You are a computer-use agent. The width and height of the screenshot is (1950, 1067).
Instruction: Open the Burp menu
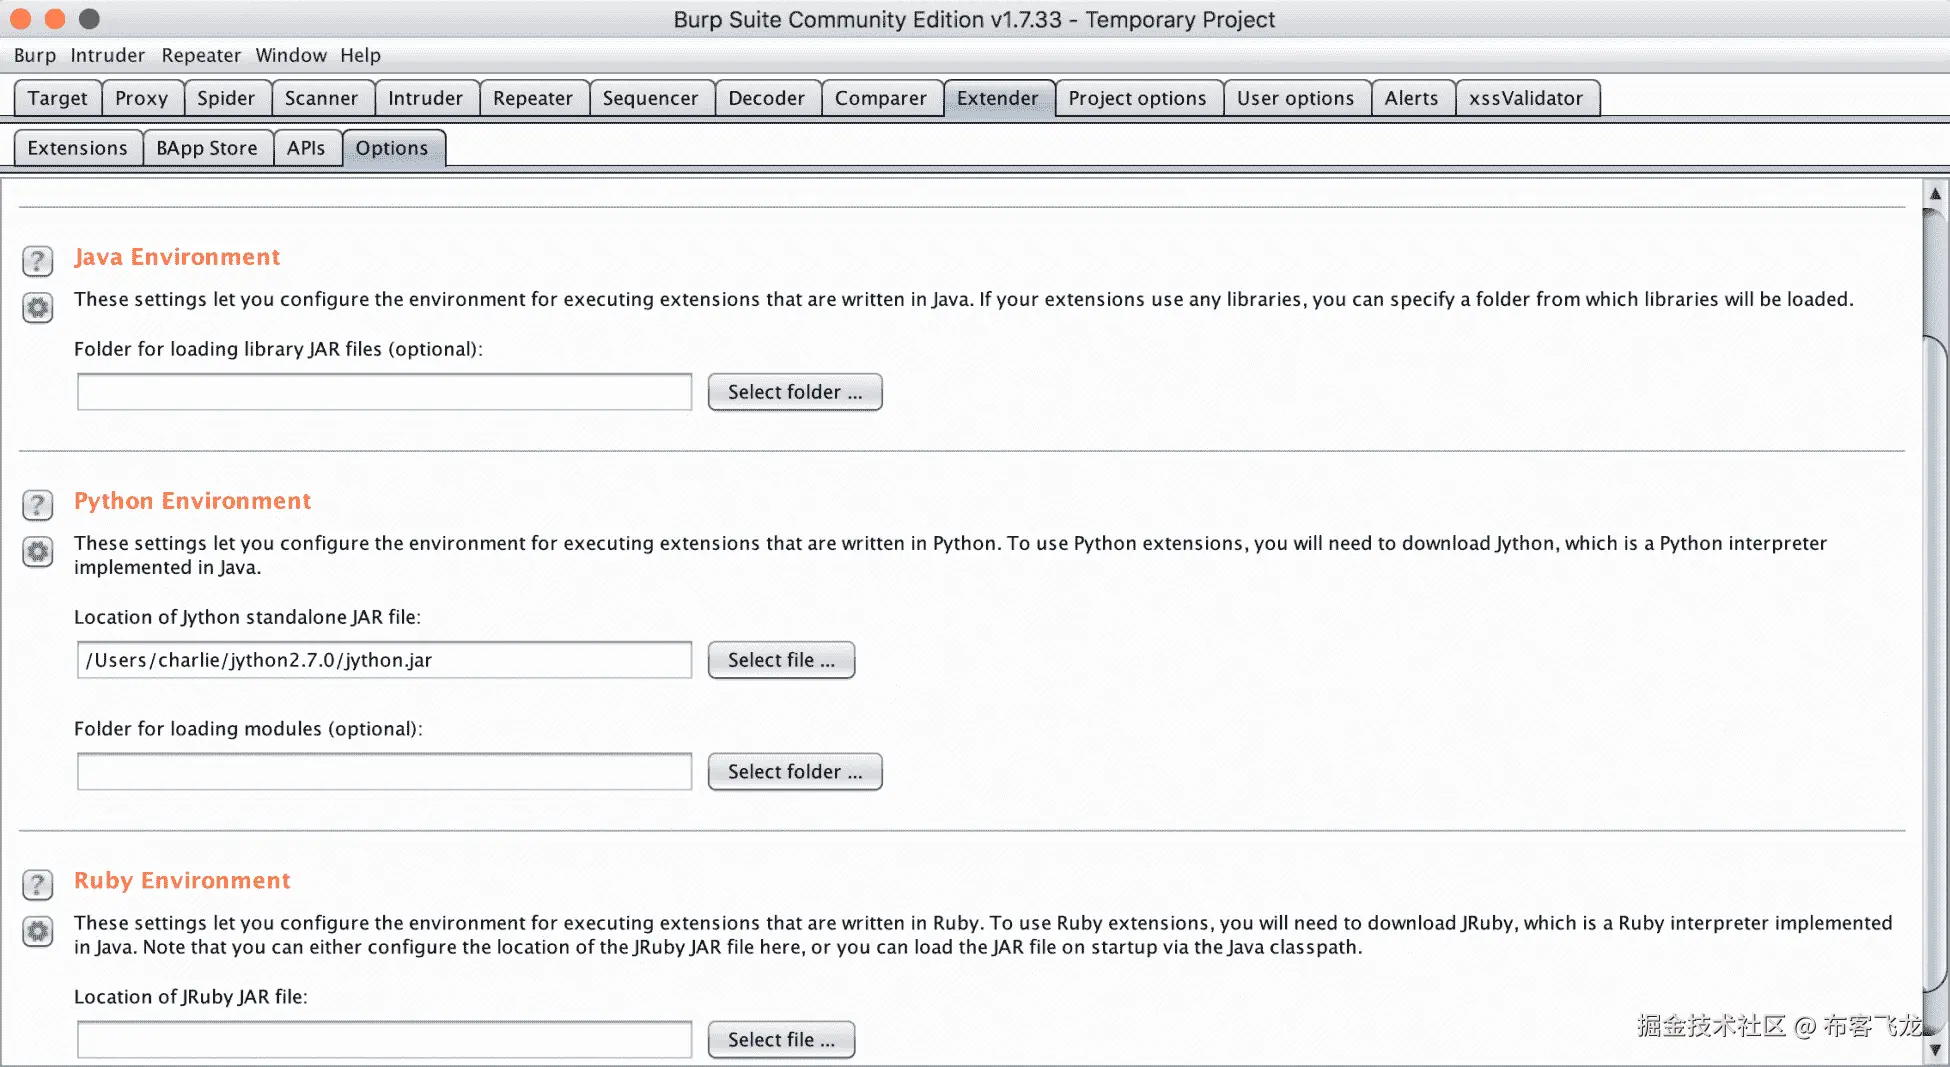tap(35, 55)
